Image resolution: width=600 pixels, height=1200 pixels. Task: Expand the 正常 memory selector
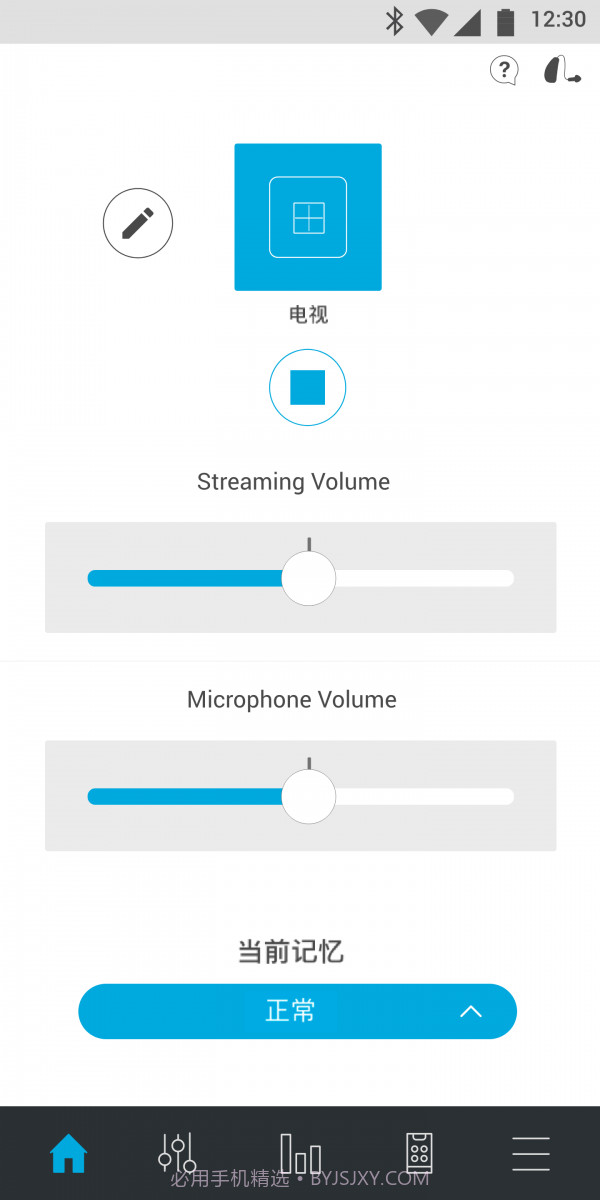pos(297,1011)
